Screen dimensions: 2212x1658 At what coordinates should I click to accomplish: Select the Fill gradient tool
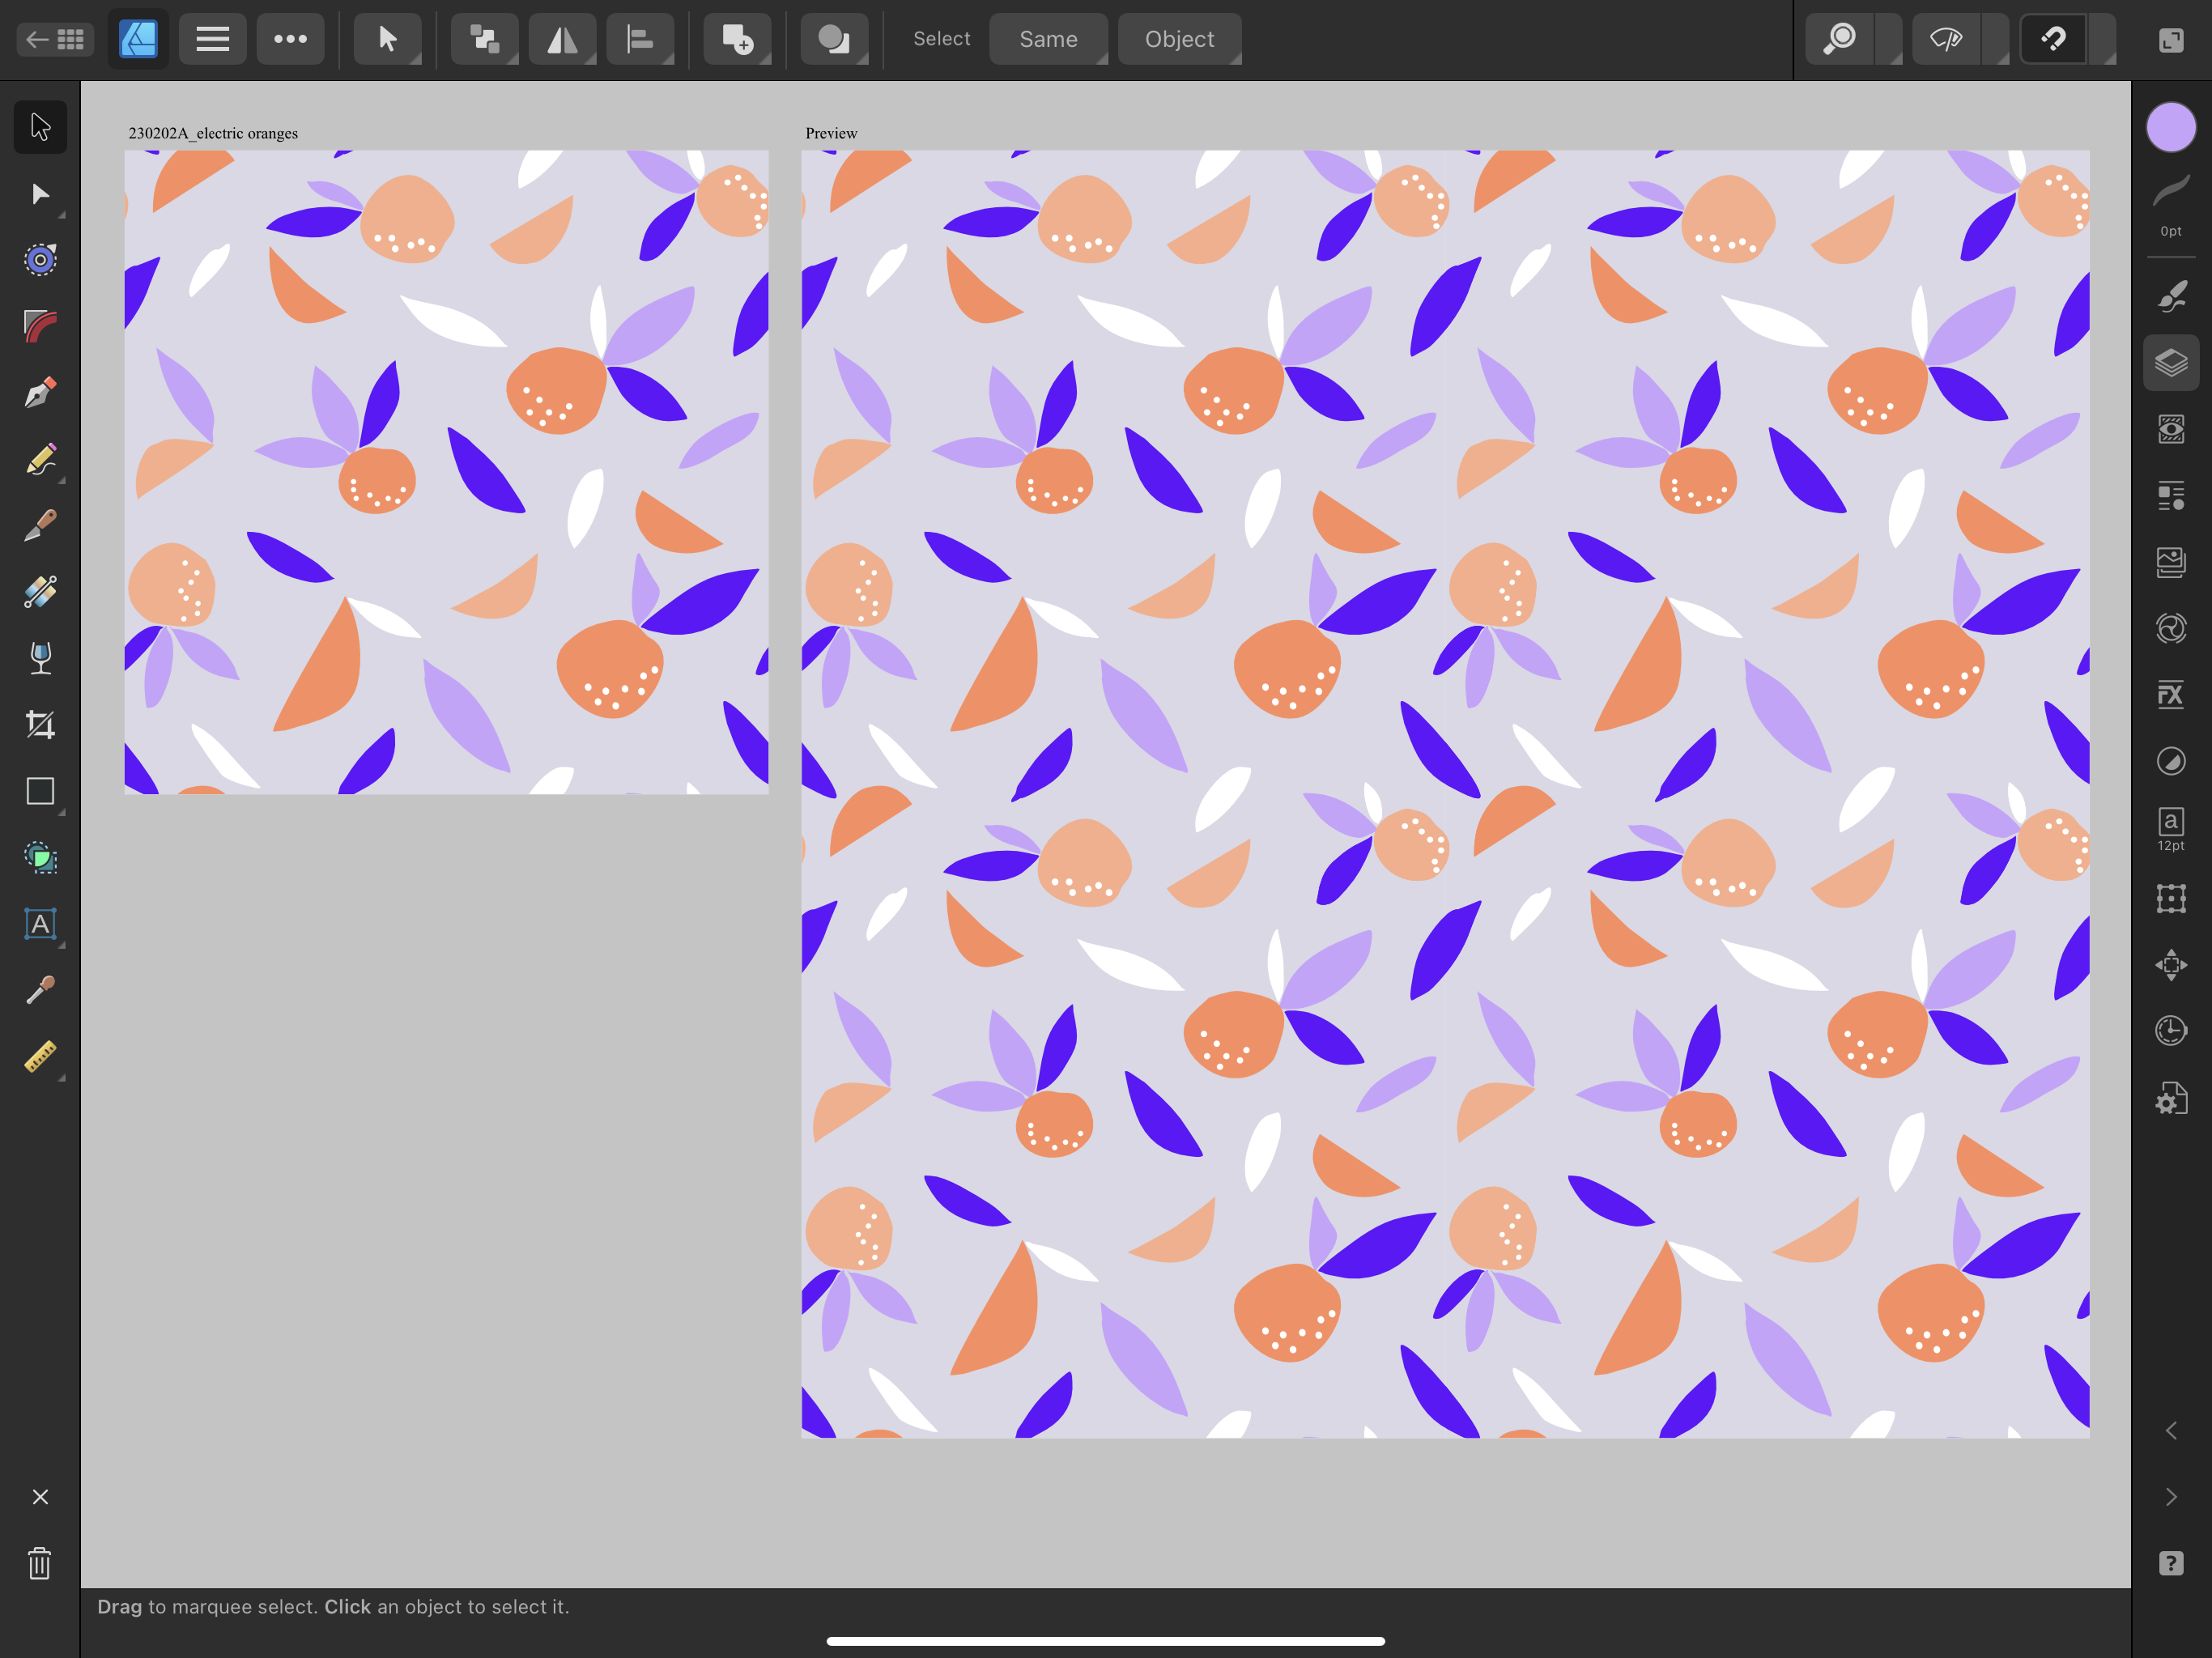click(x=40, y=592)
